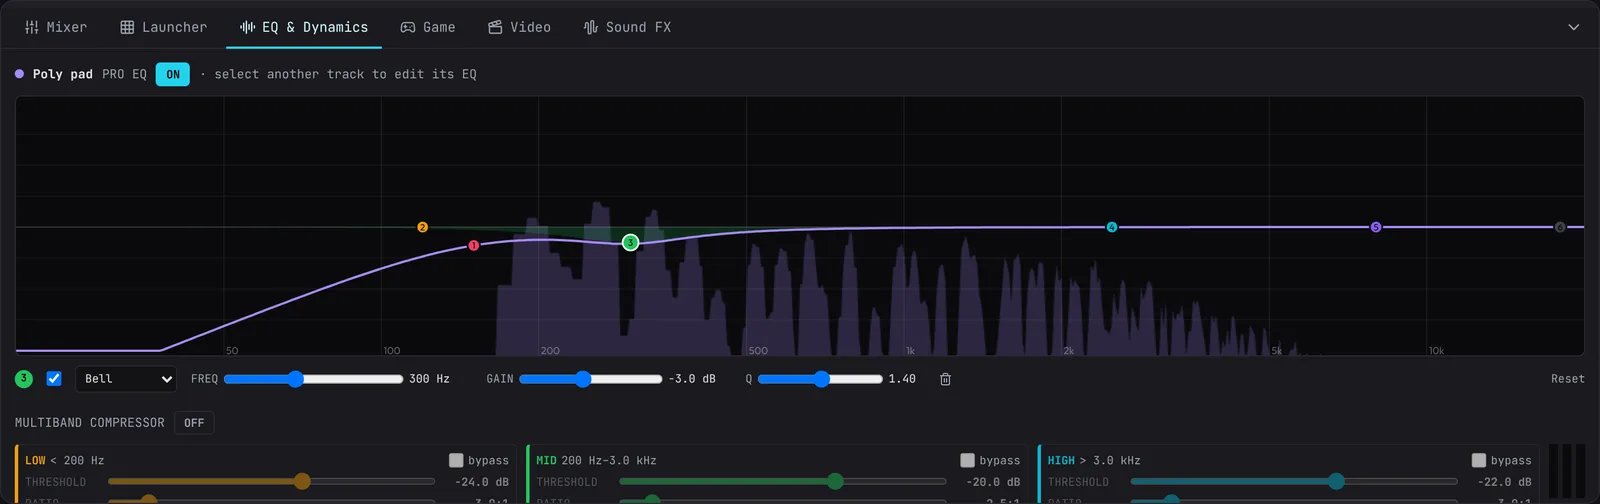The width and height of the screenshot is (1600, 504).
Task: Collapse the panel with the chevron
Action: (1573, 27)
